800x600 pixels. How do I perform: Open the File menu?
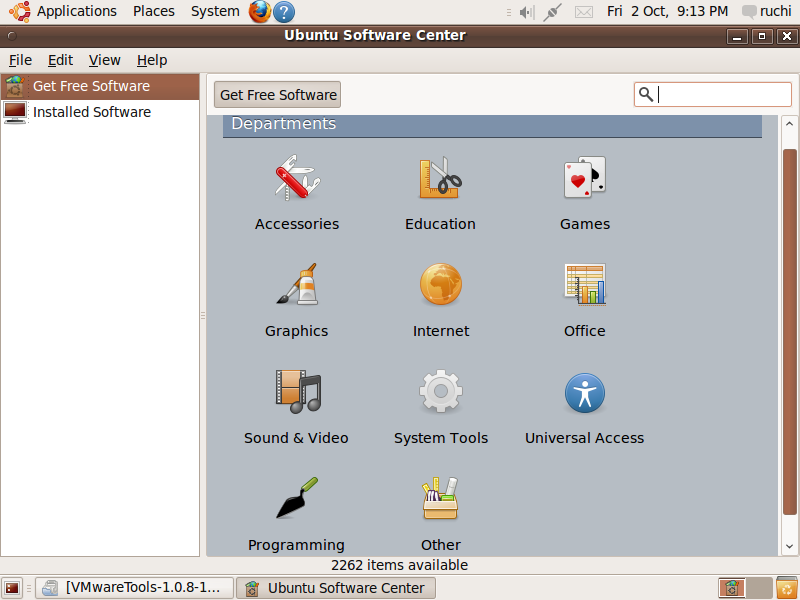click(20, 60)
